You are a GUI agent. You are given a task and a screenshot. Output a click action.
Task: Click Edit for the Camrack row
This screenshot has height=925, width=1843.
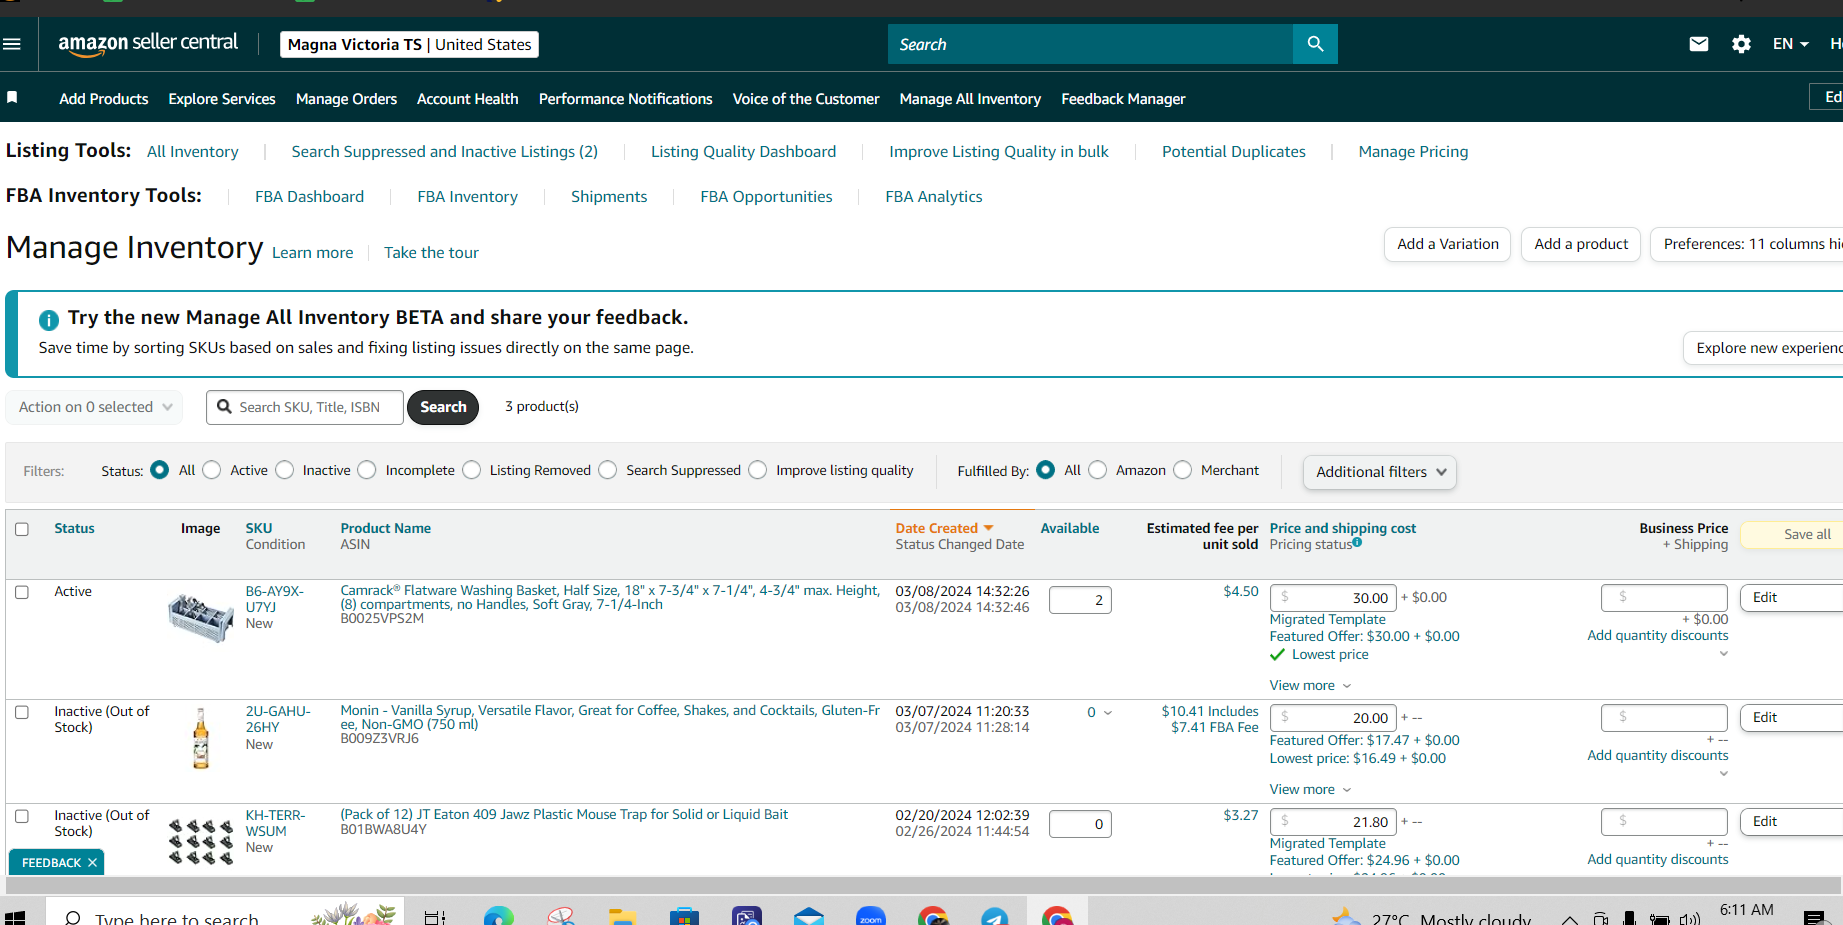click(1791, 597)
